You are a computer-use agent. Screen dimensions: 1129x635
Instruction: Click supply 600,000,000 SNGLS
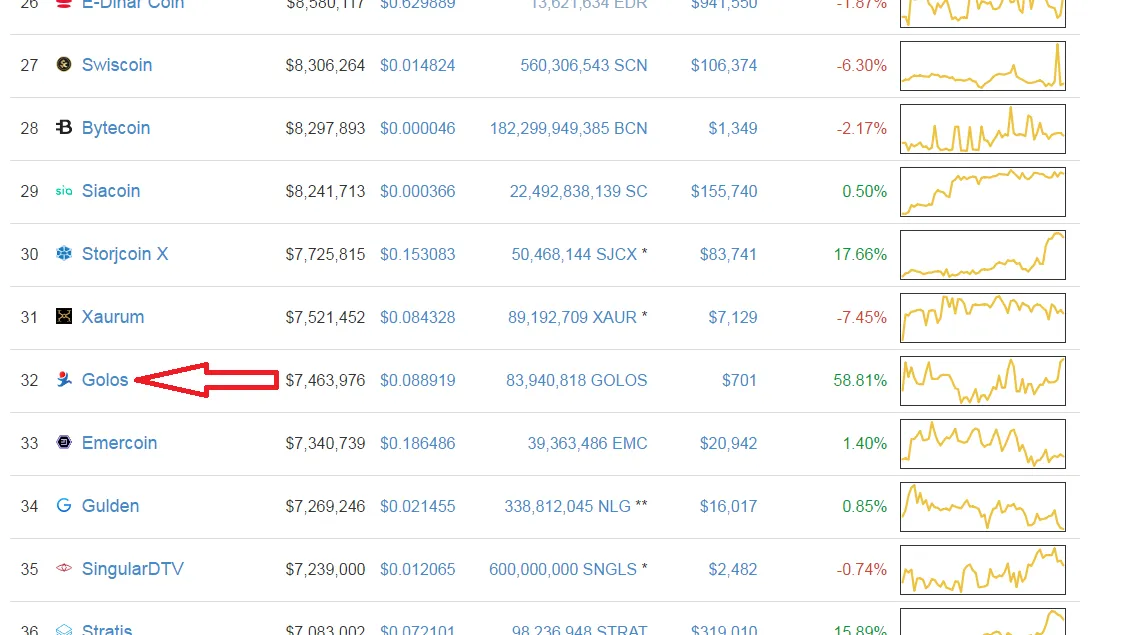click(x=563, y=569)
